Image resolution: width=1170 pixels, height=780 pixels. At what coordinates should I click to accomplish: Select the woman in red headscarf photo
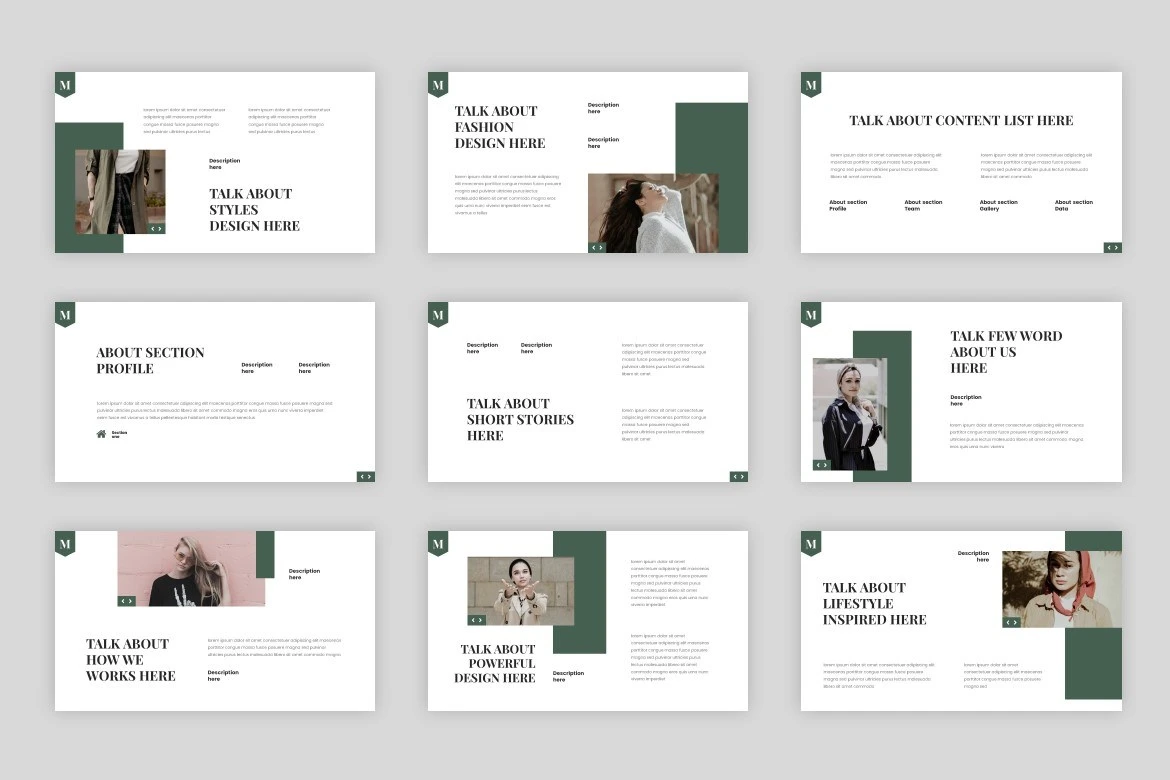1040,588
